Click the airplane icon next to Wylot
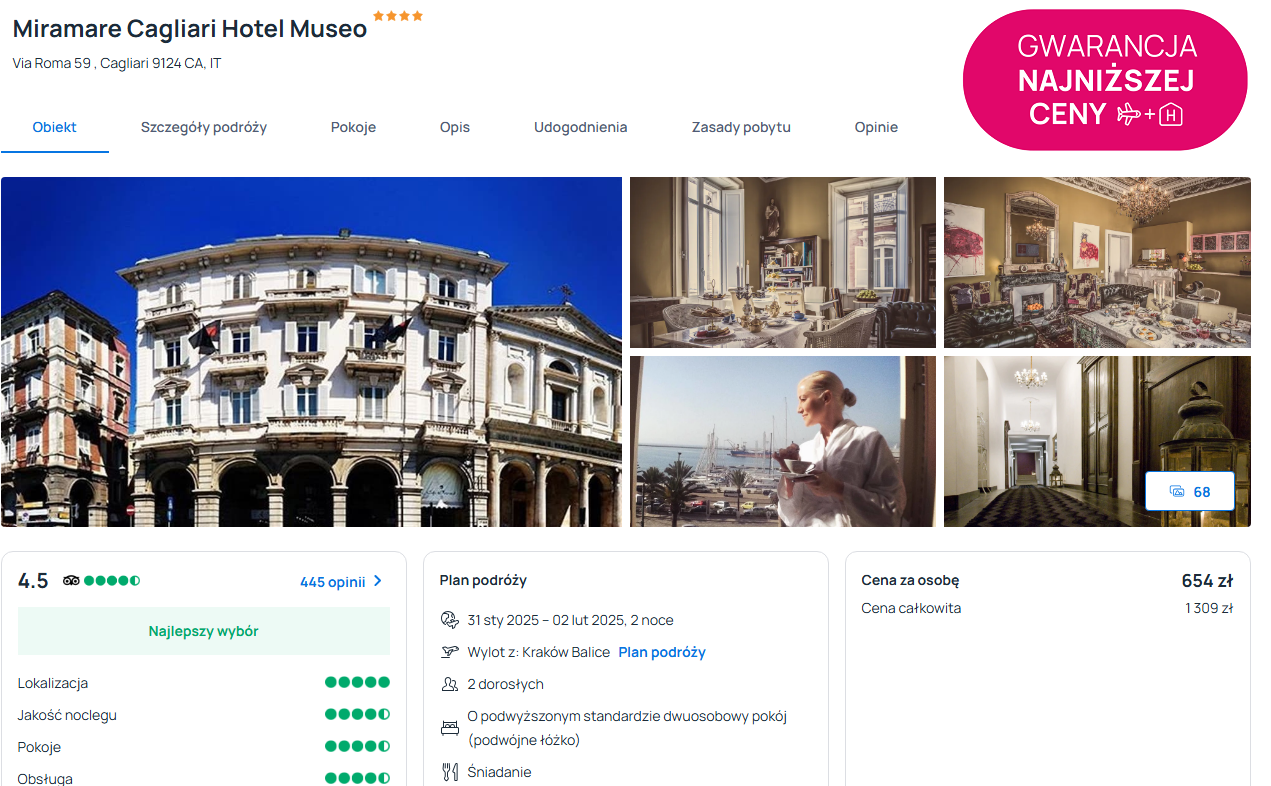 [450, 652]
